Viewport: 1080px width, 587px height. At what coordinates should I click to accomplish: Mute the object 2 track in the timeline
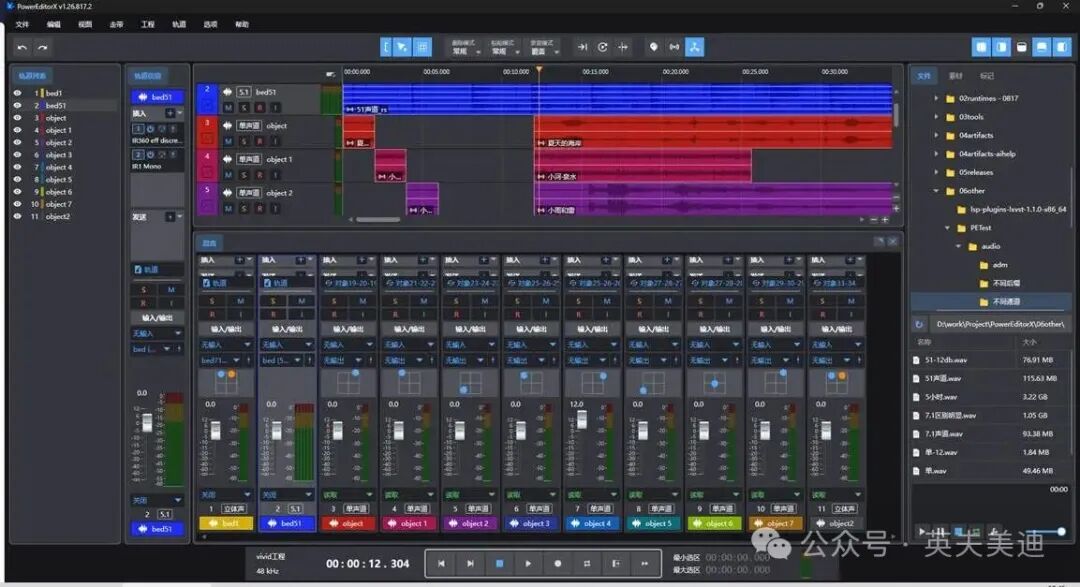228,208
